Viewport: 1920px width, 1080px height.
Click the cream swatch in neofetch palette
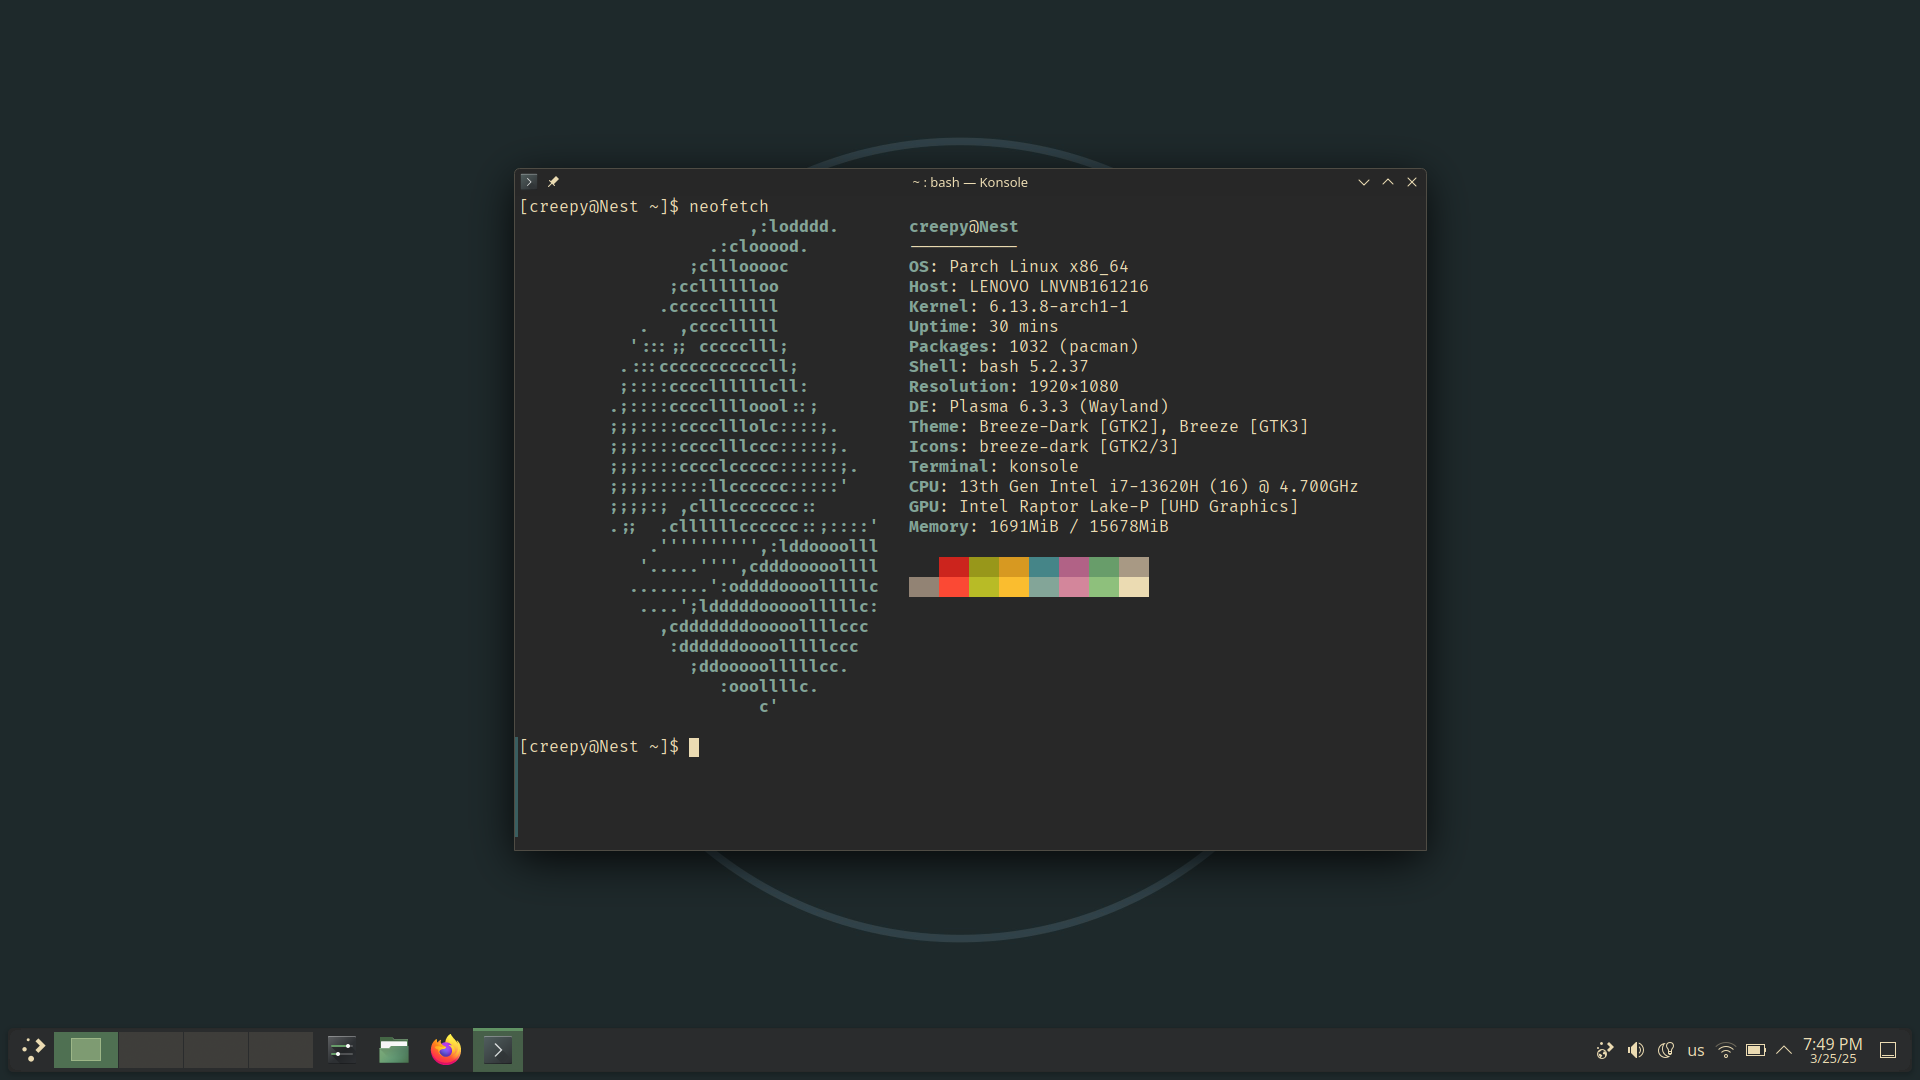[x=1134, y=587]
